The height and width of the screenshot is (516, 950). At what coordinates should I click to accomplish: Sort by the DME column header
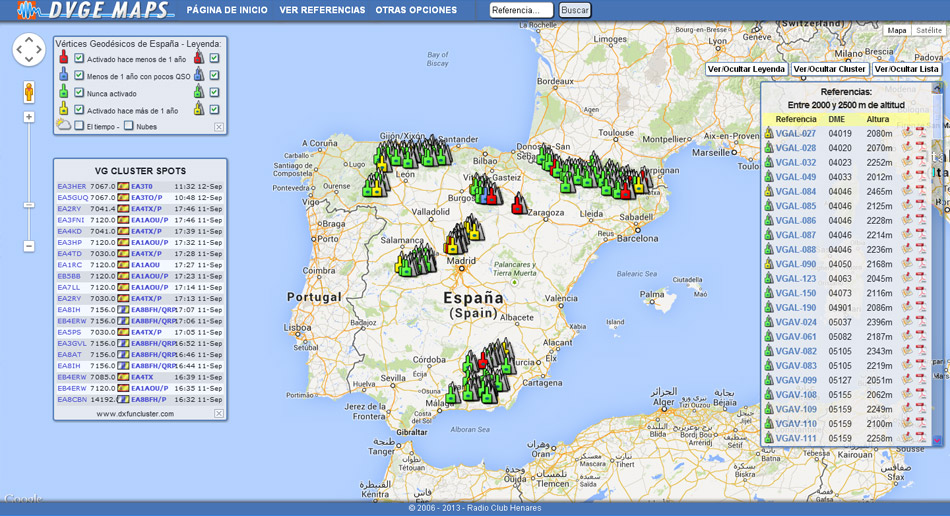point(837,119)
